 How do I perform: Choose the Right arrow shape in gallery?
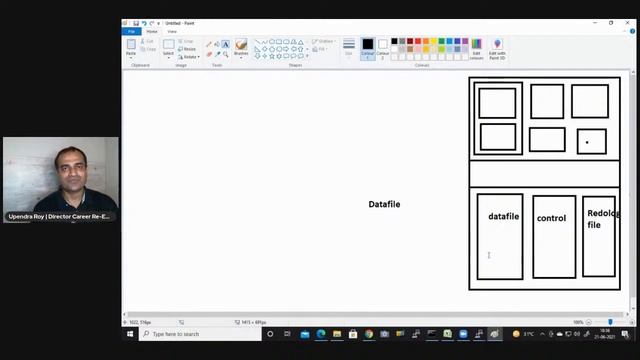pos(286,49)
